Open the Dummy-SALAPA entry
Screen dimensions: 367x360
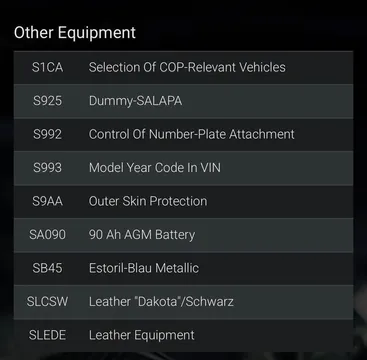(135, 101)
